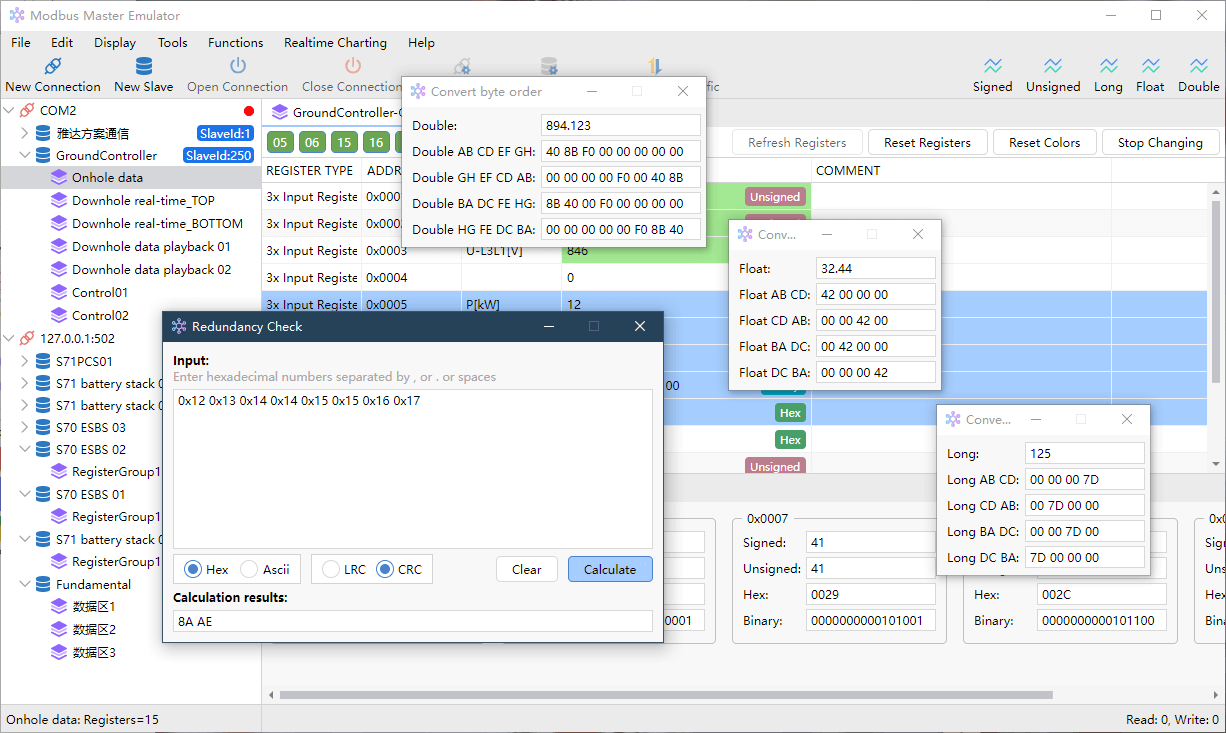This screenshot has height=733, width=1226.
Task: Click the Open Connection power icon
Action: [238, 66]
